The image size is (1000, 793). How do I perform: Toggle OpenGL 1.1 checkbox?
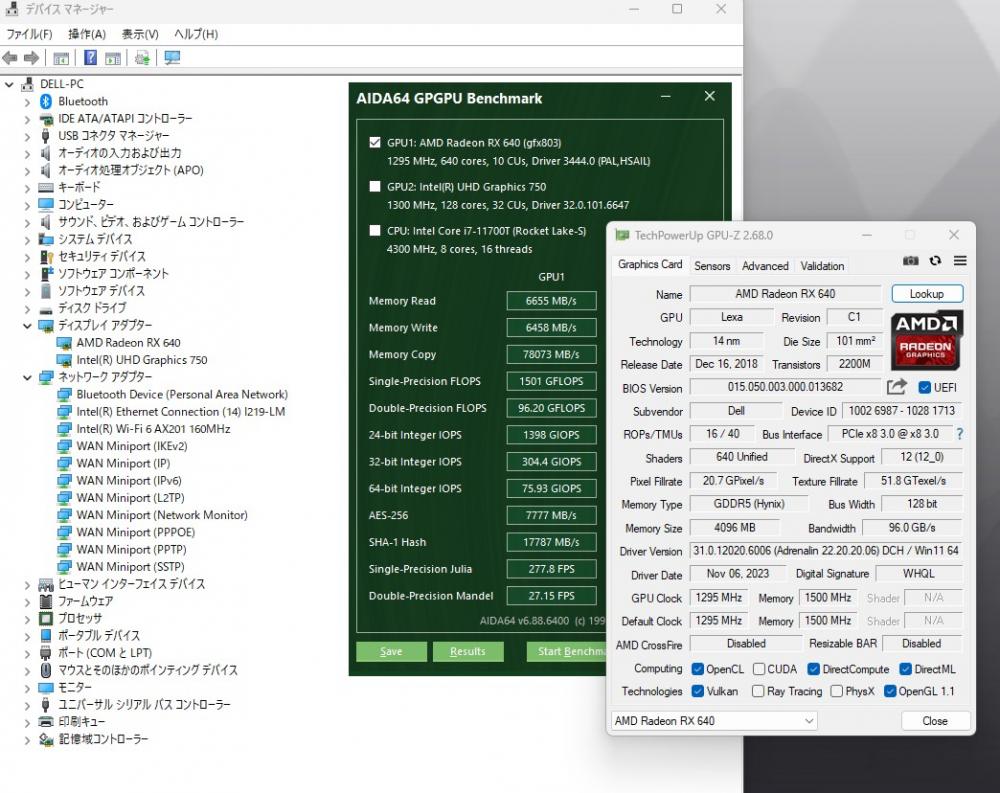890,691
